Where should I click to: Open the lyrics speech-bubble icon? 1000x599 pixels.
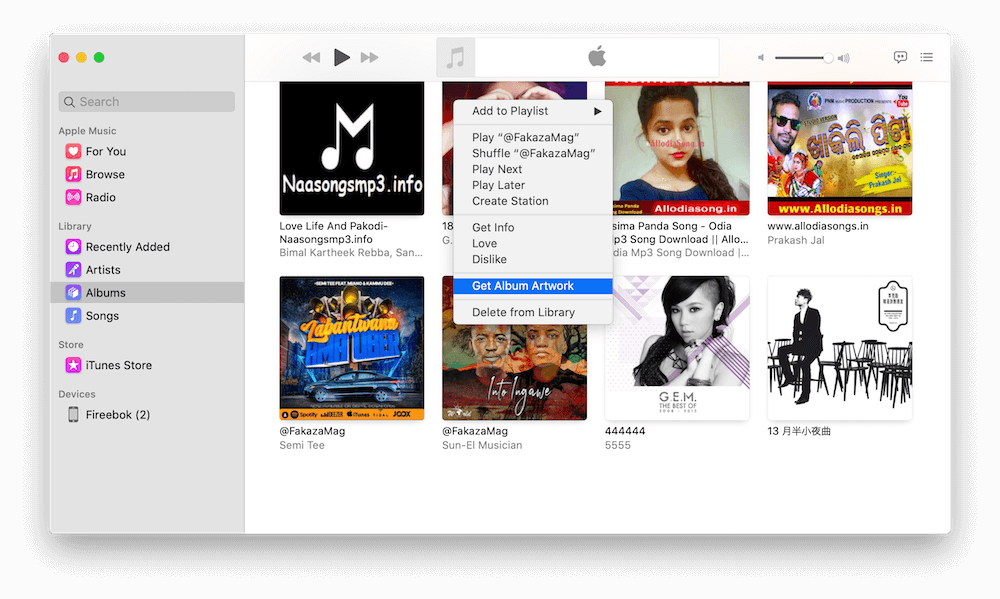point(900,57)
